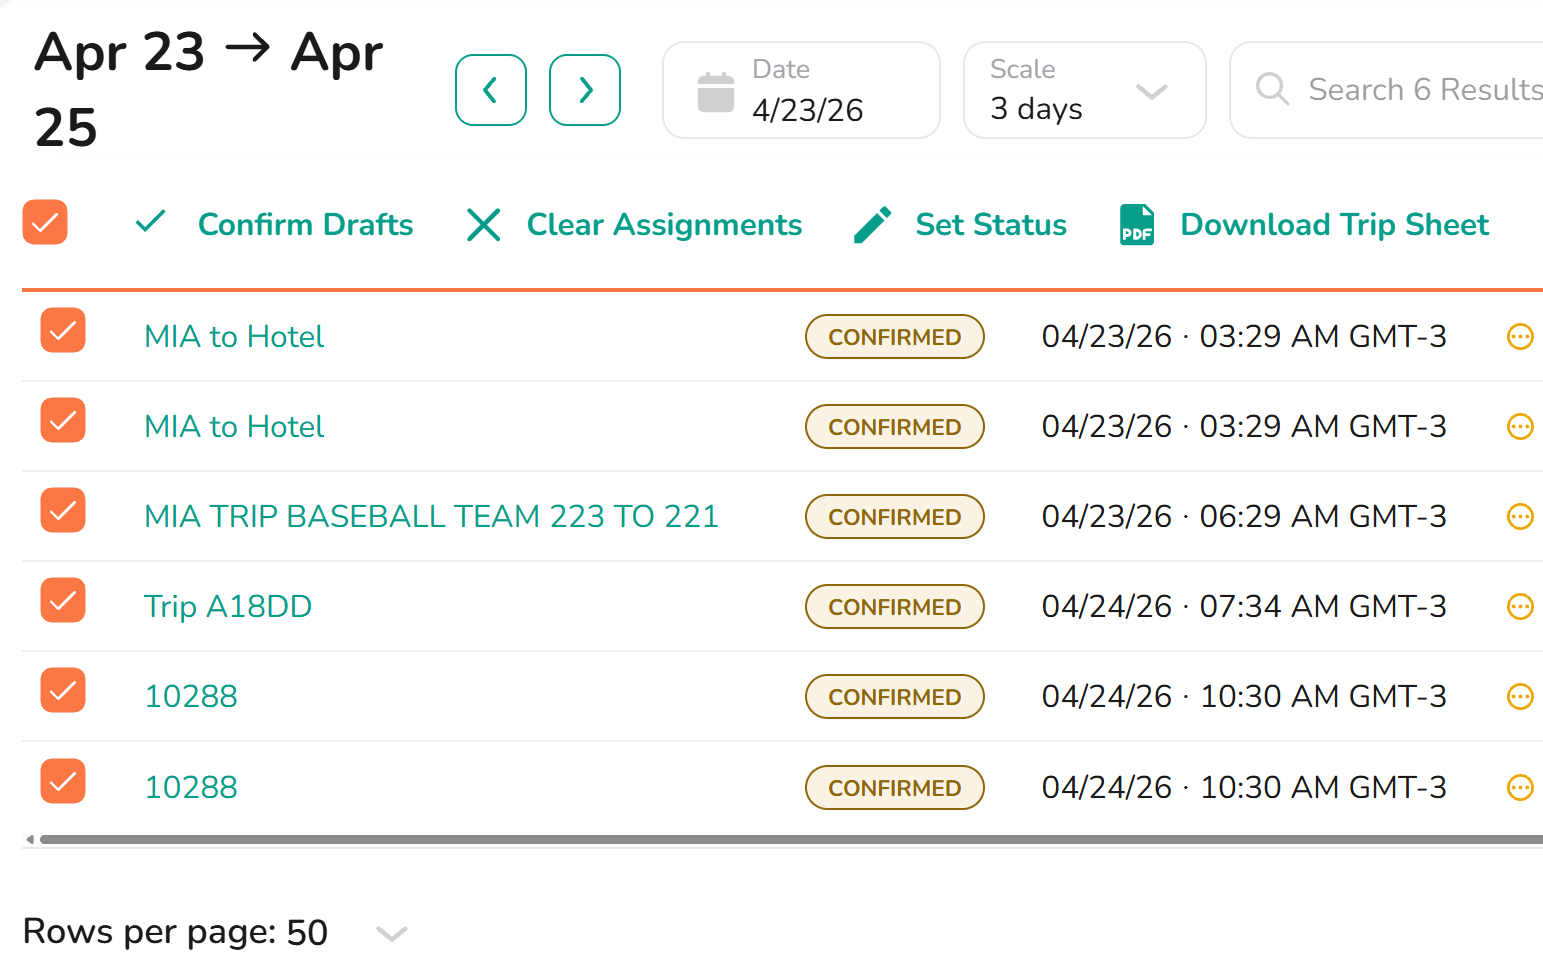
Task: Select the Set Status action
Action: [960, 224]
